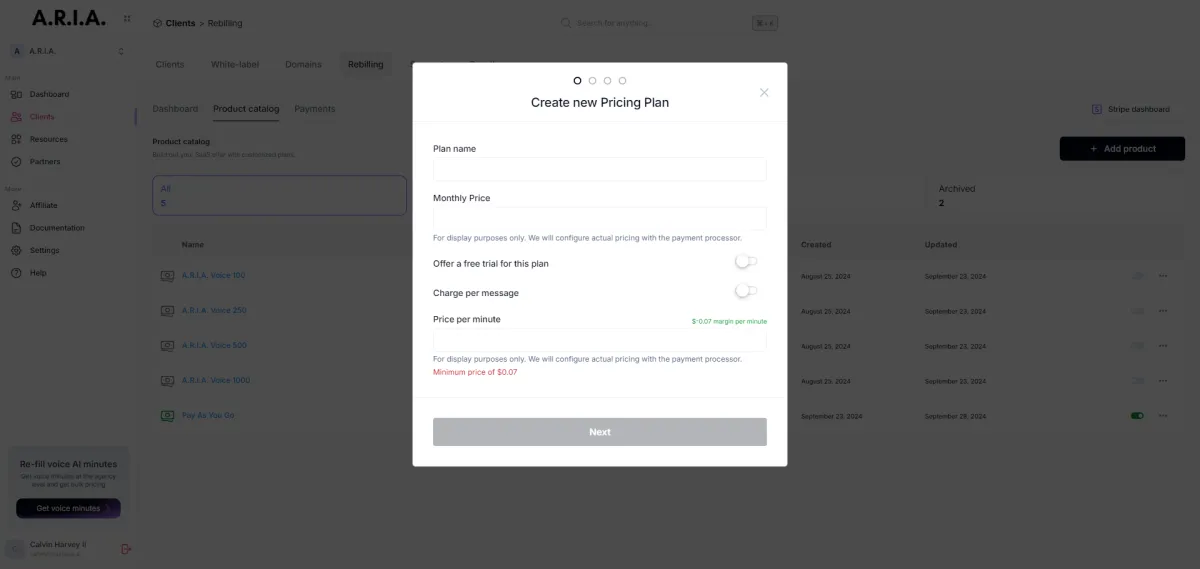Click the Get voice minutes button
Screen dimensions: 1200x569
click(x=68, y=508)
